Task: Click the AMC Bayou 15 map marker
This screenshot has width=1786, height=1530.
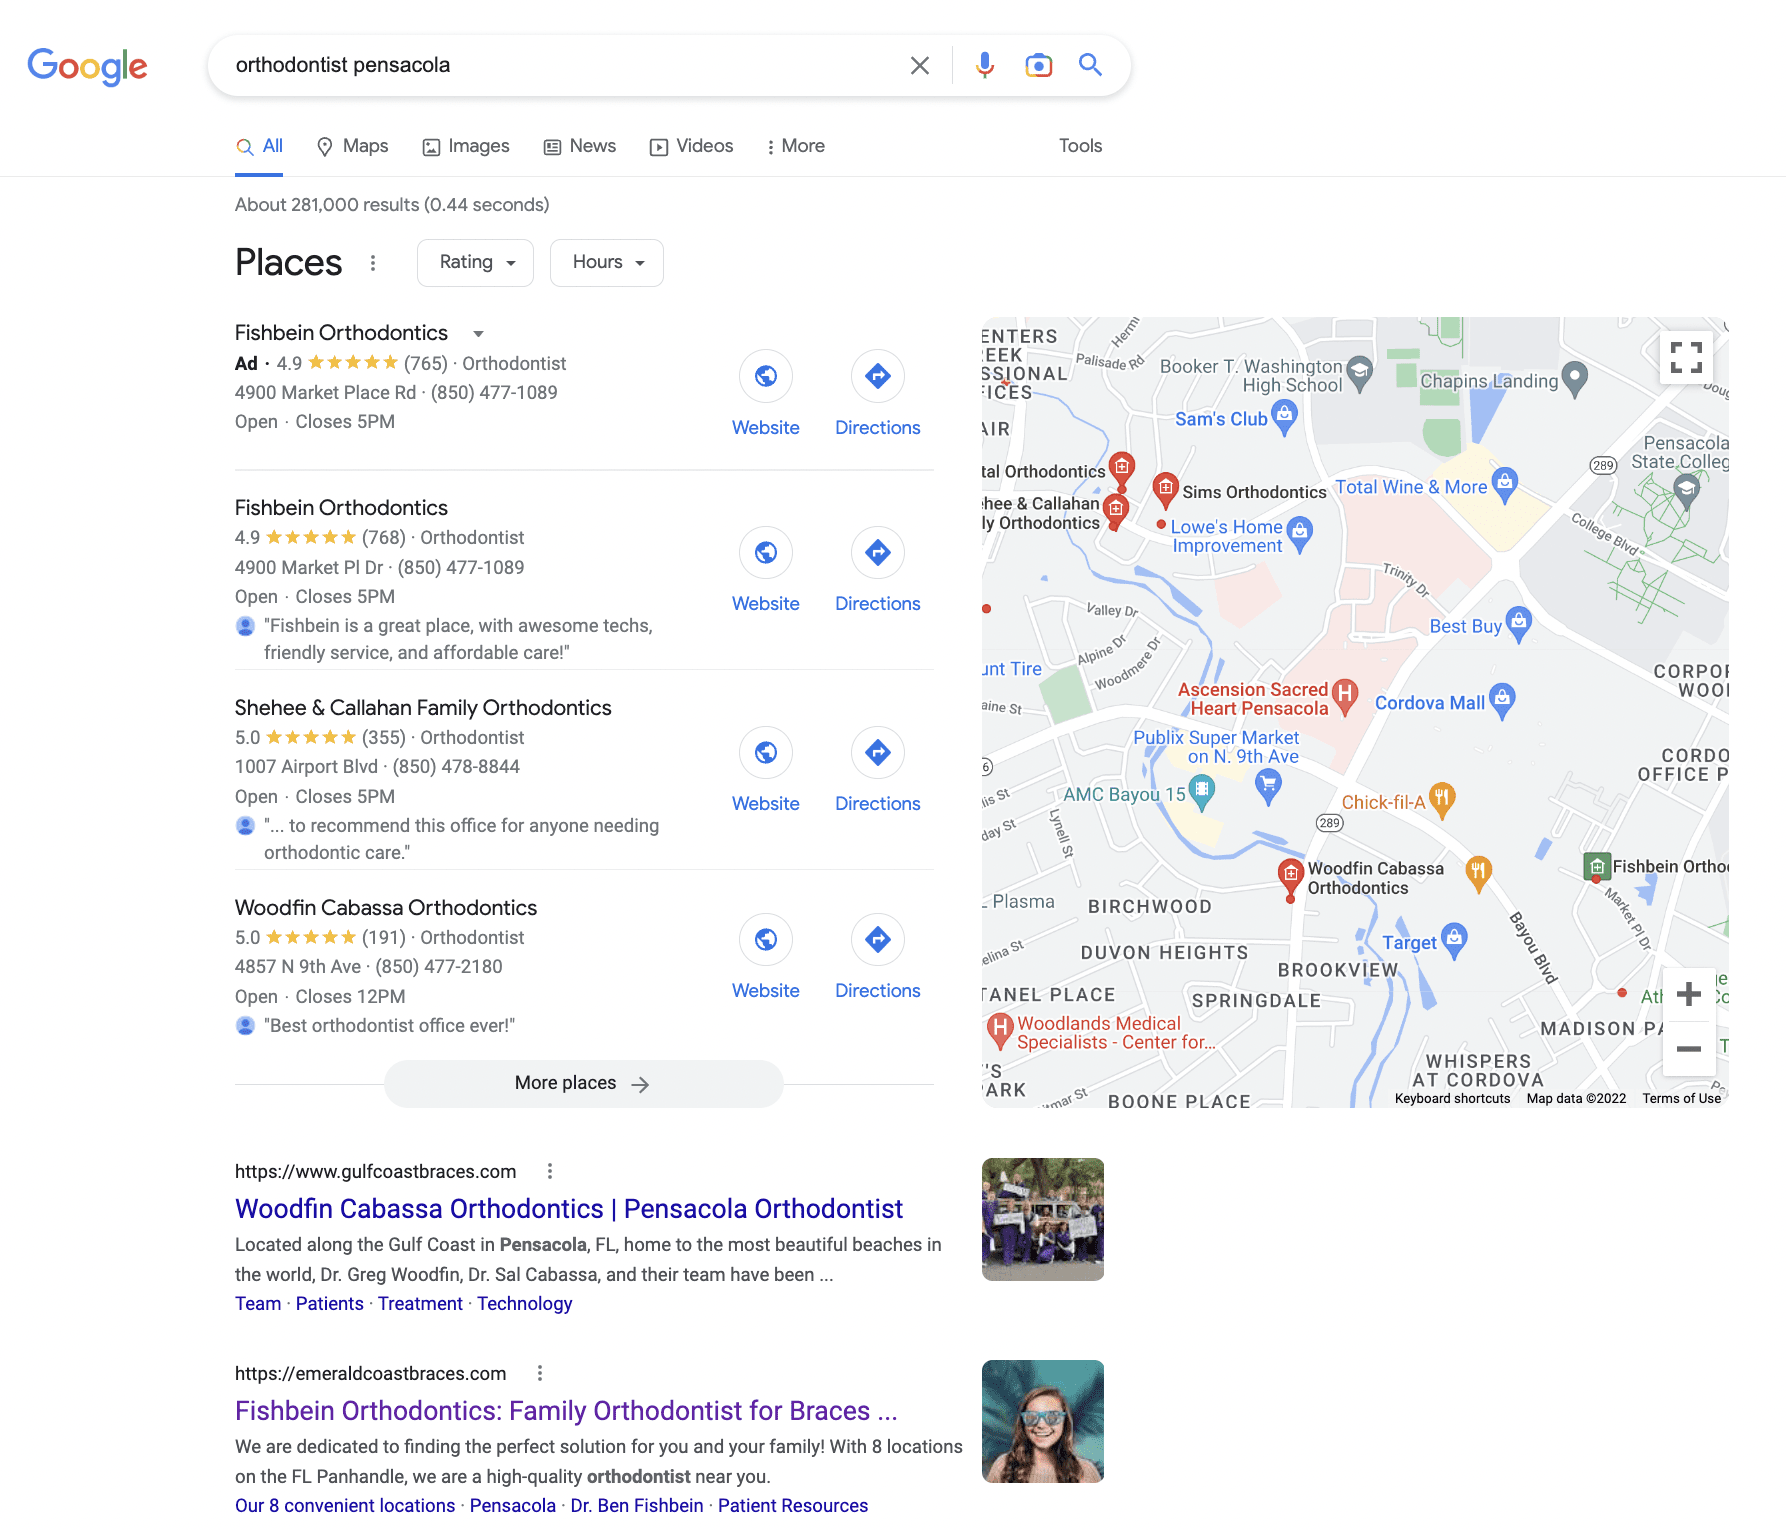Action: tap(1202, 793)
